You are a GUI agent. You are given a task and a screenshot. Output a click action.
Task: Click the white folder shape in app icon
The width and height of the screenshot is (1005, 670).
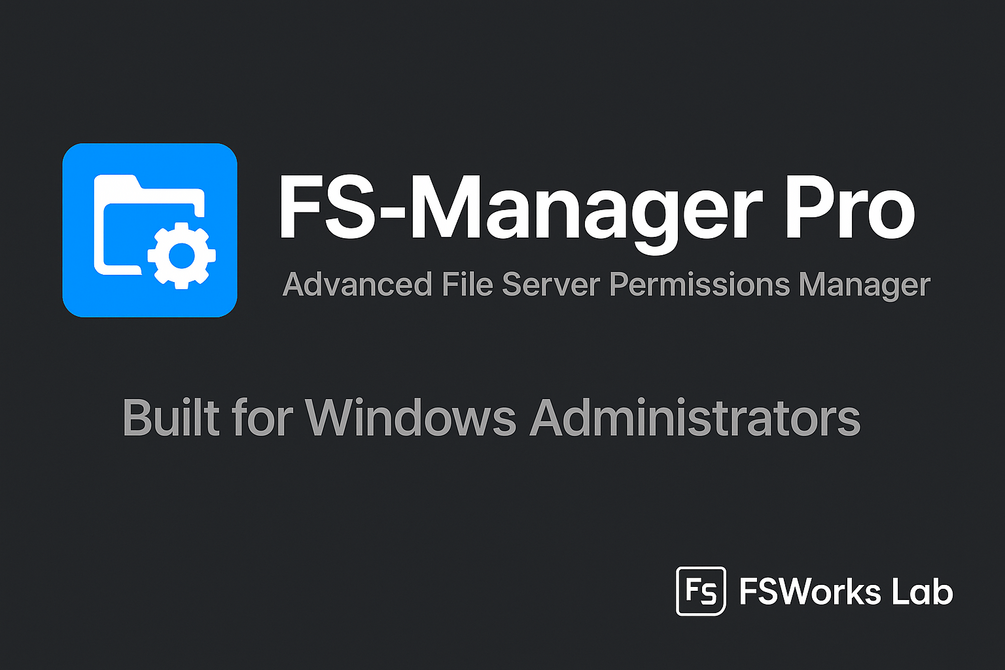[130, 215]
